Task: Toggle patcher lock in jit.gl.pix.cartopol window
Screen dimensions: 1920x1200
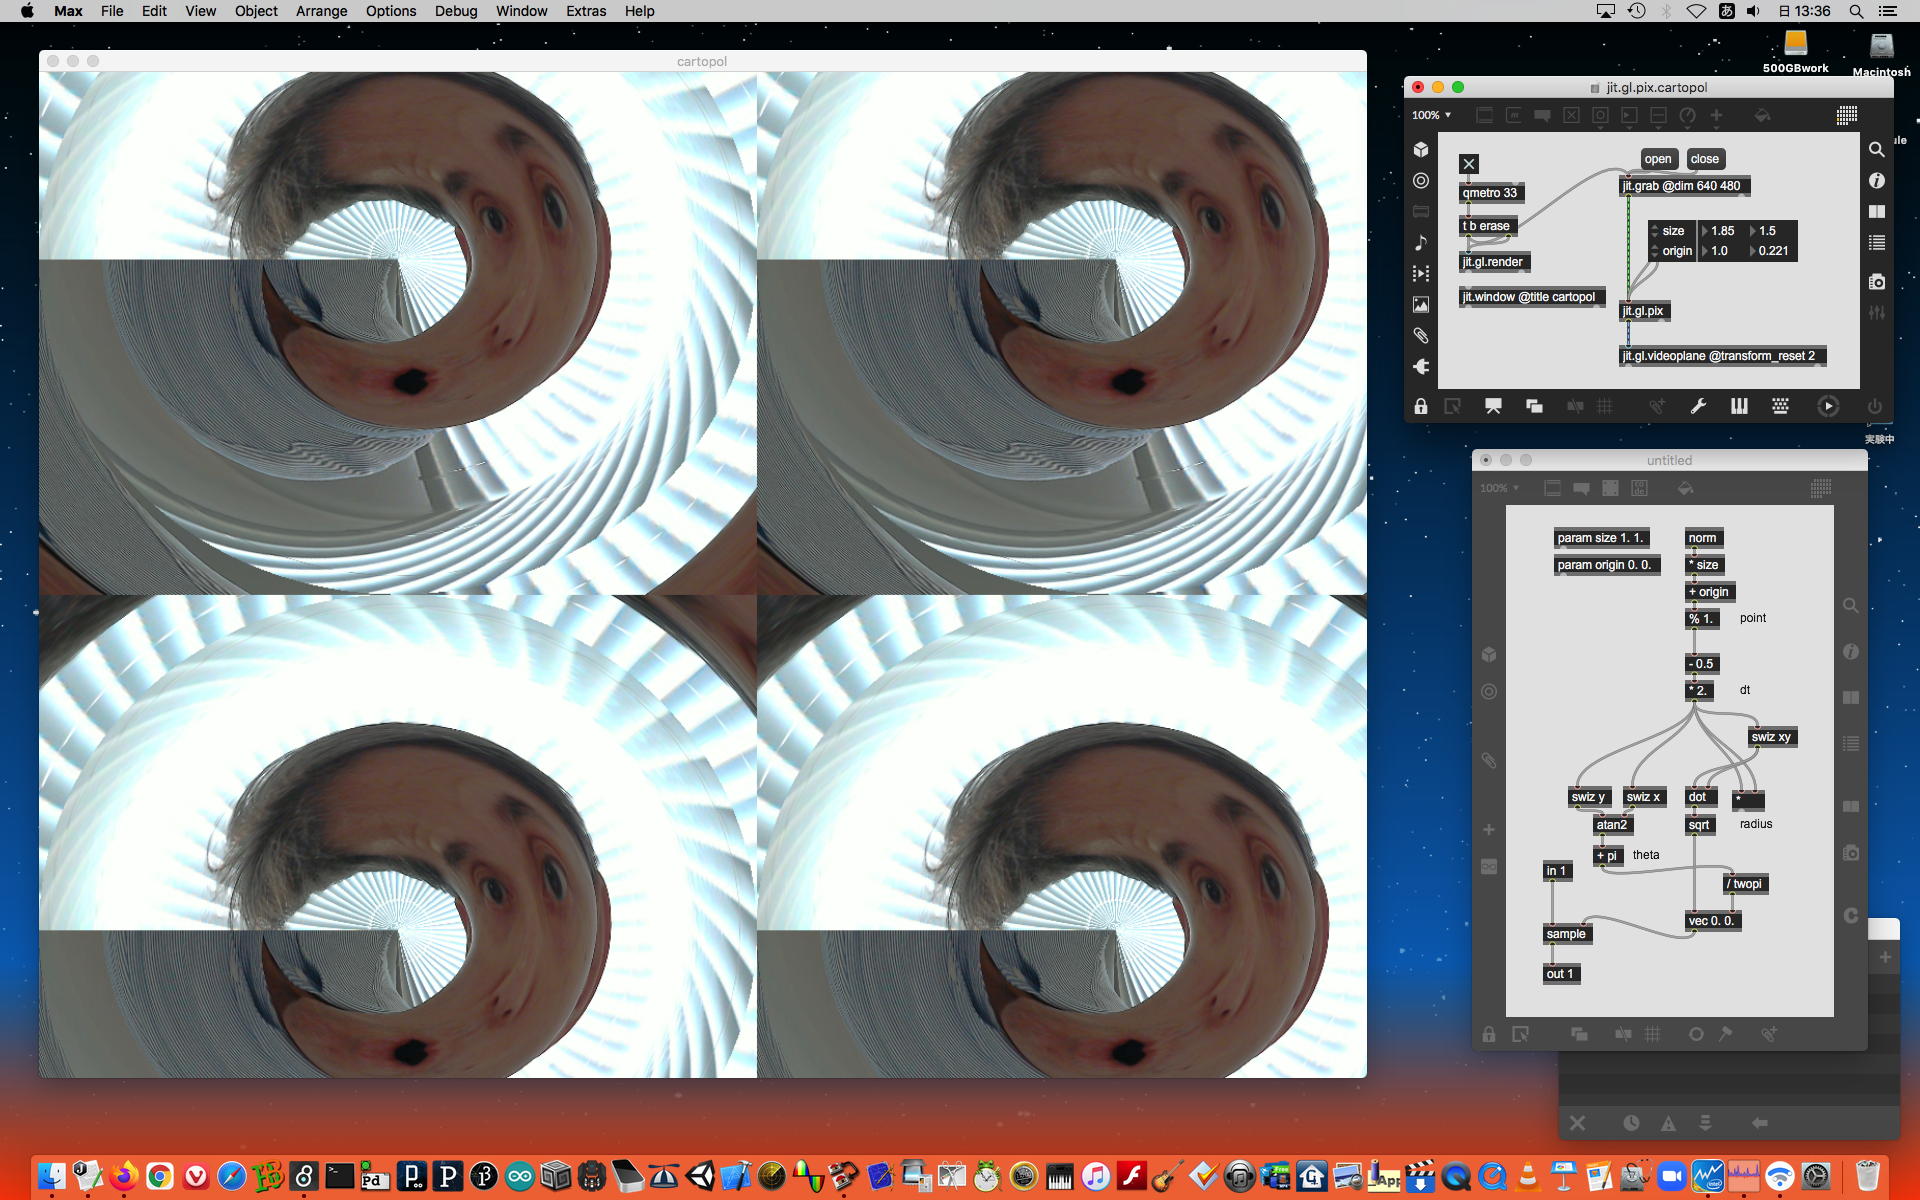Action: tap(1421, 406)
